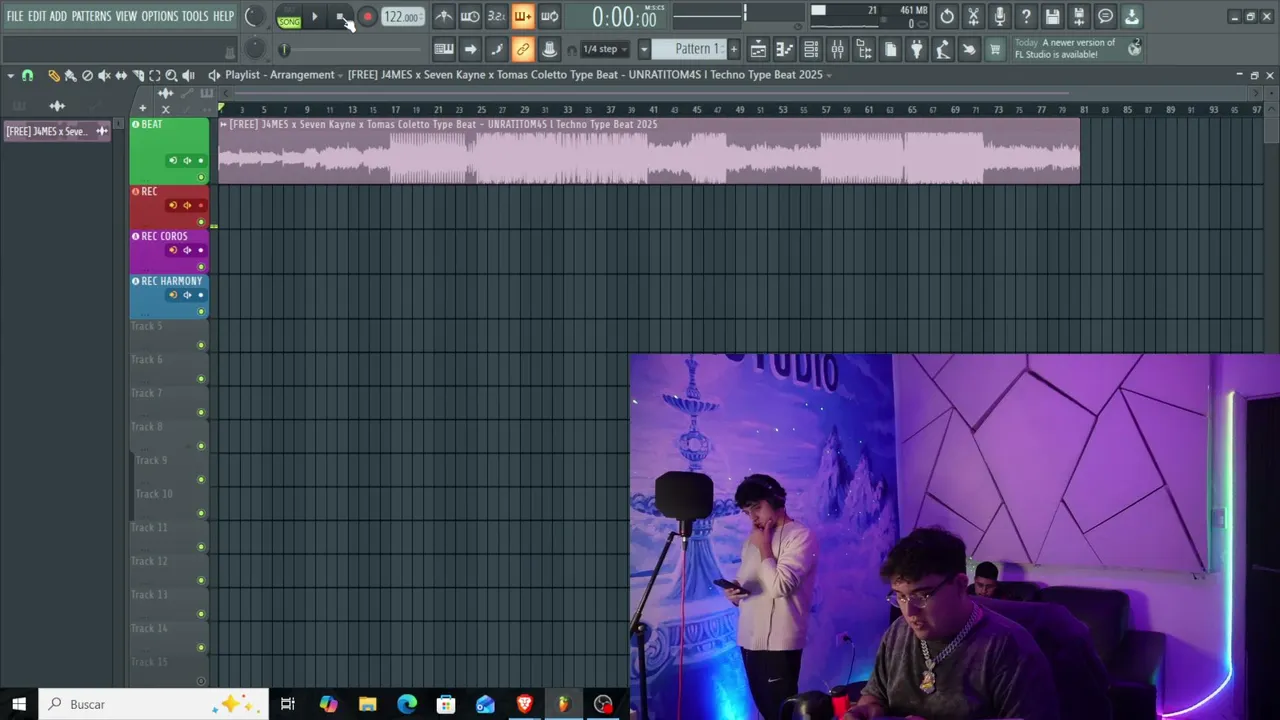Screen dimensions: 1280x720
Task: Open the OPTIONS menu
Action: point(160,16)
